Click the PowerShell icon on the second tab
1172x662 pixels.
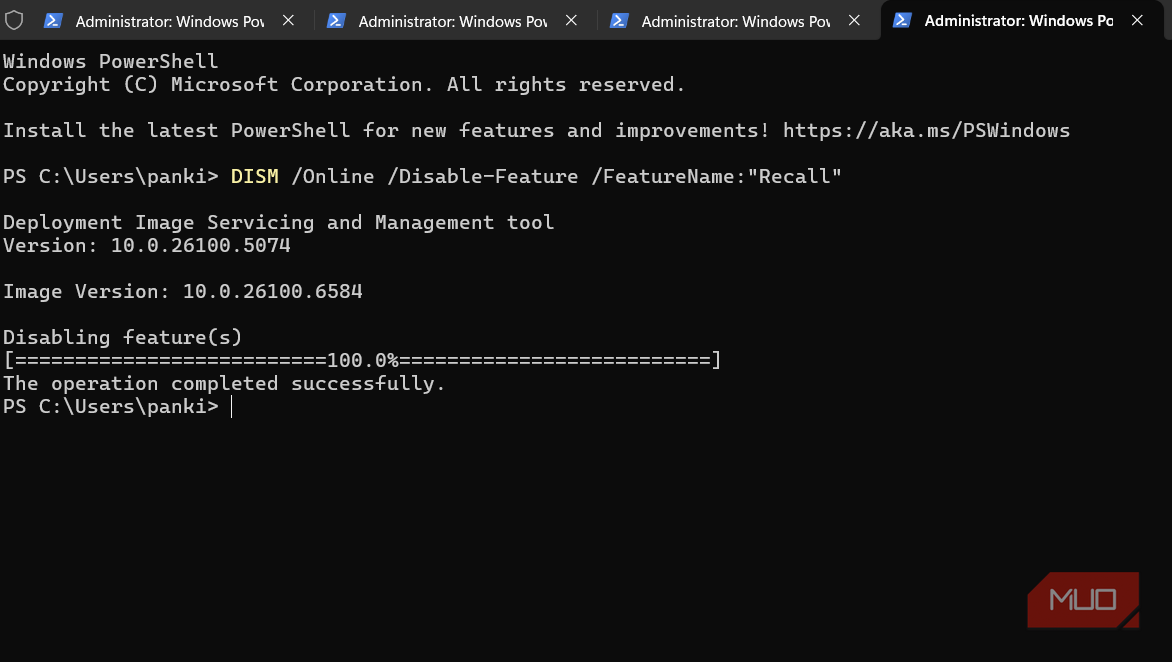[x=337, y=20]
